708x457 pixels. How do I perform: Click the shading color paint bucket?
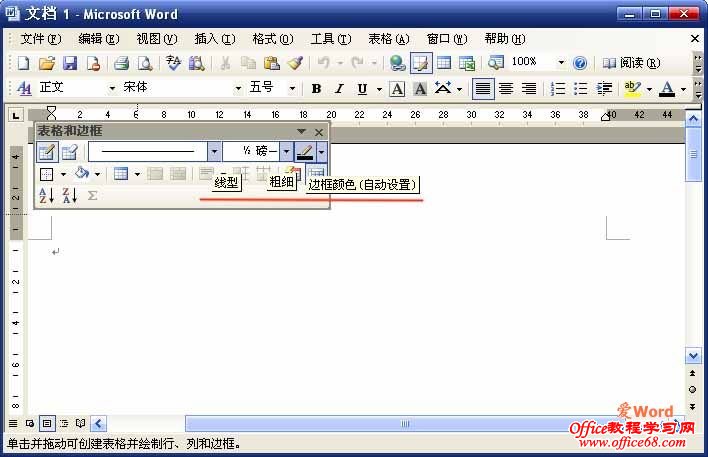(82, 173)
